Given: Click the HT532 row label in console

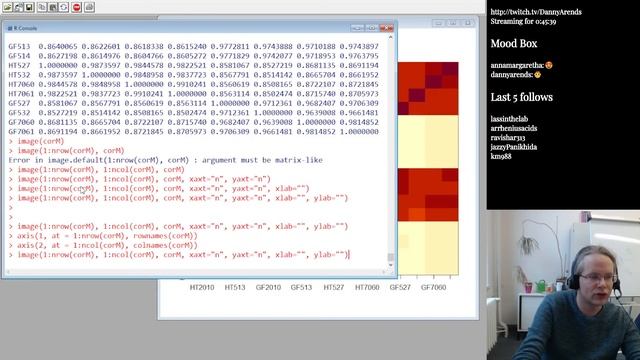Looking at the screenshot, I should (x=19, y=75).
